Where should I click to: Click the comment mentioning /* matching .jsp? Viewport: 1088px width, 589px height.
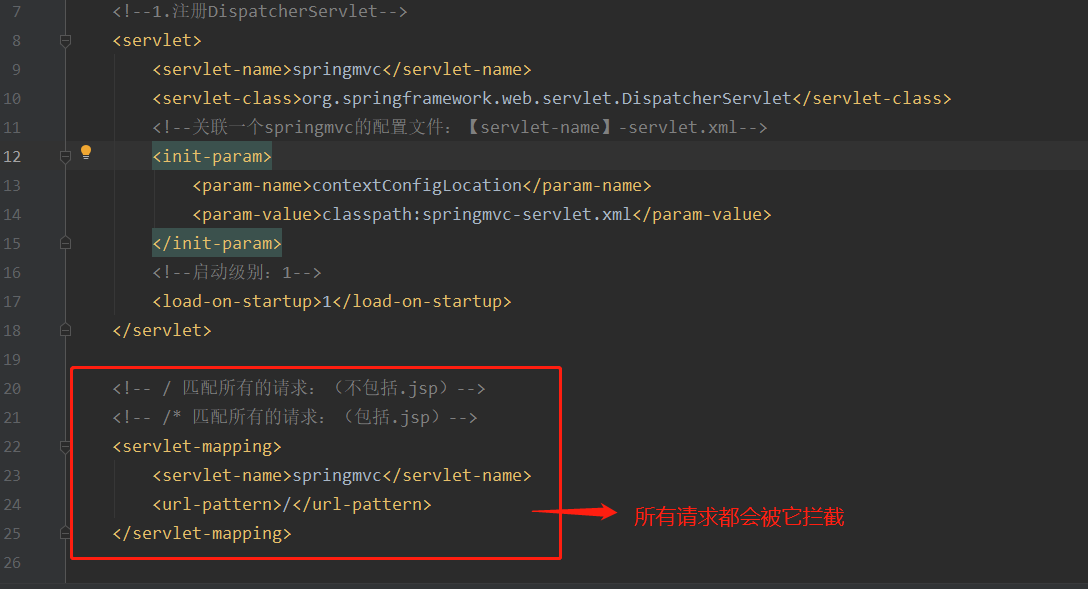(x=295, y=417)
